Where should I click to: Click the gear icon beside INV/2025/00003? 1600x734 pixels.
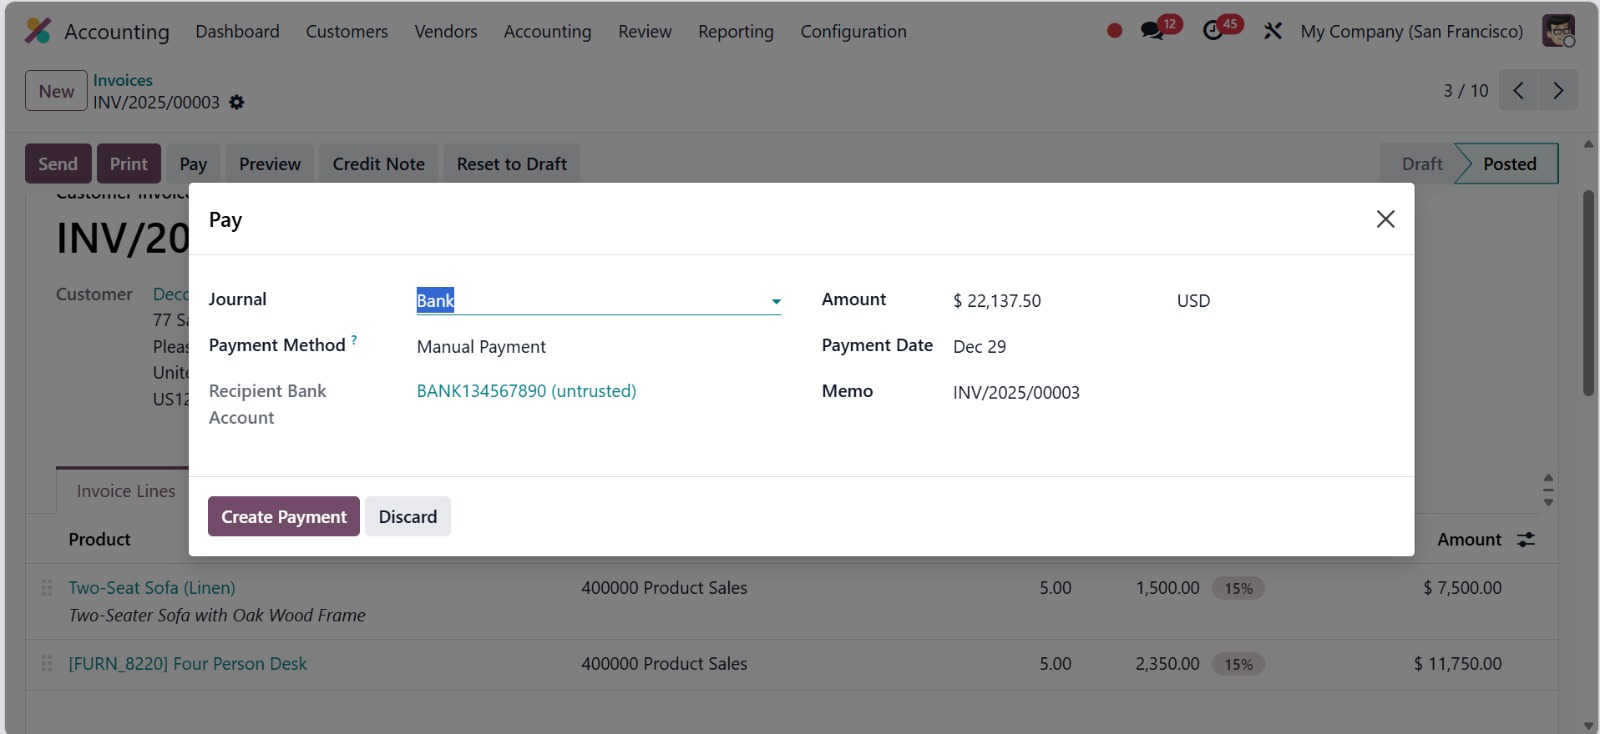tap(237, 102)
